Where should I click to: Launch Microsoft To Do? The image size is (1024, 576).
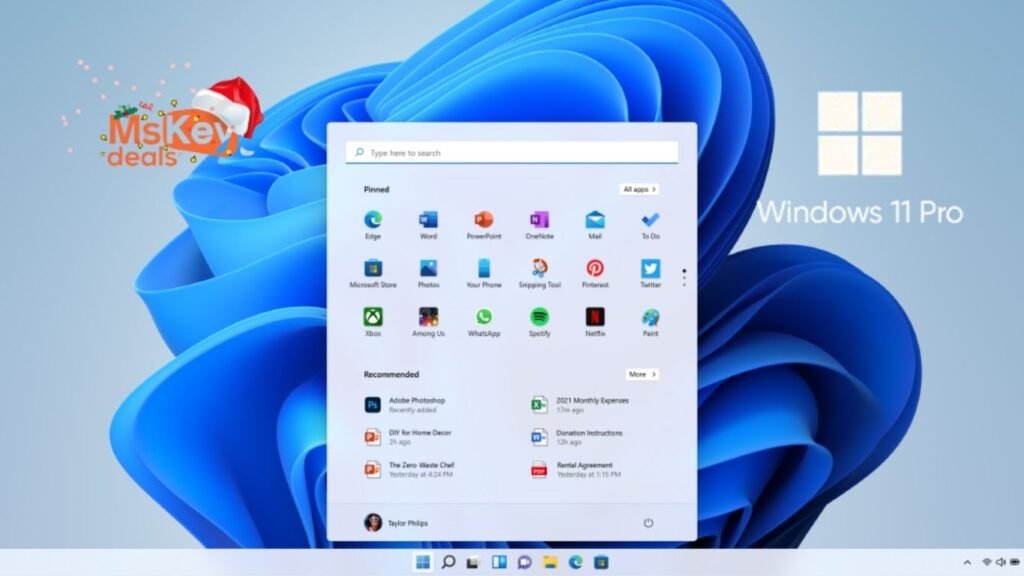650,222
